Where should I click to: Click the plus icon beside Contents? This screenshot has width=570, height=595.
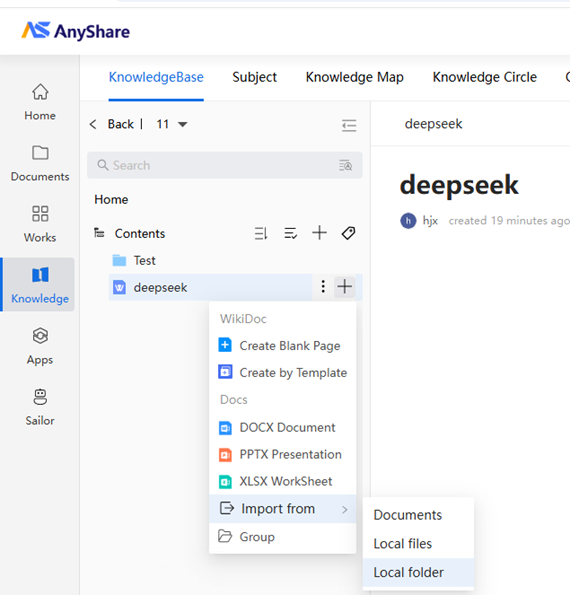tap(319, 233)
